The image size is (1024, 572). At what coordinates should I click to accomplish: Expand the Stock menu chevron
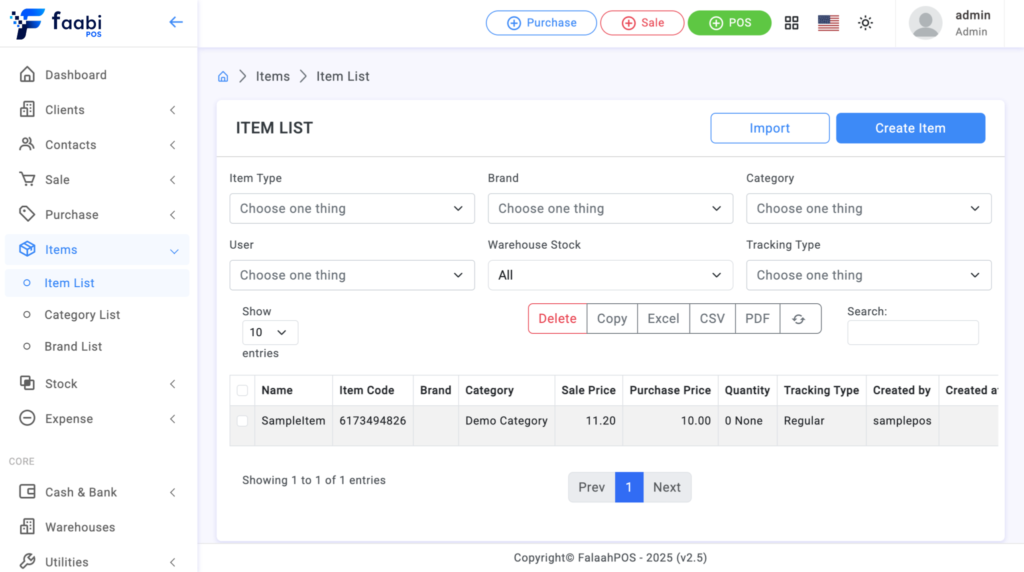173,384
